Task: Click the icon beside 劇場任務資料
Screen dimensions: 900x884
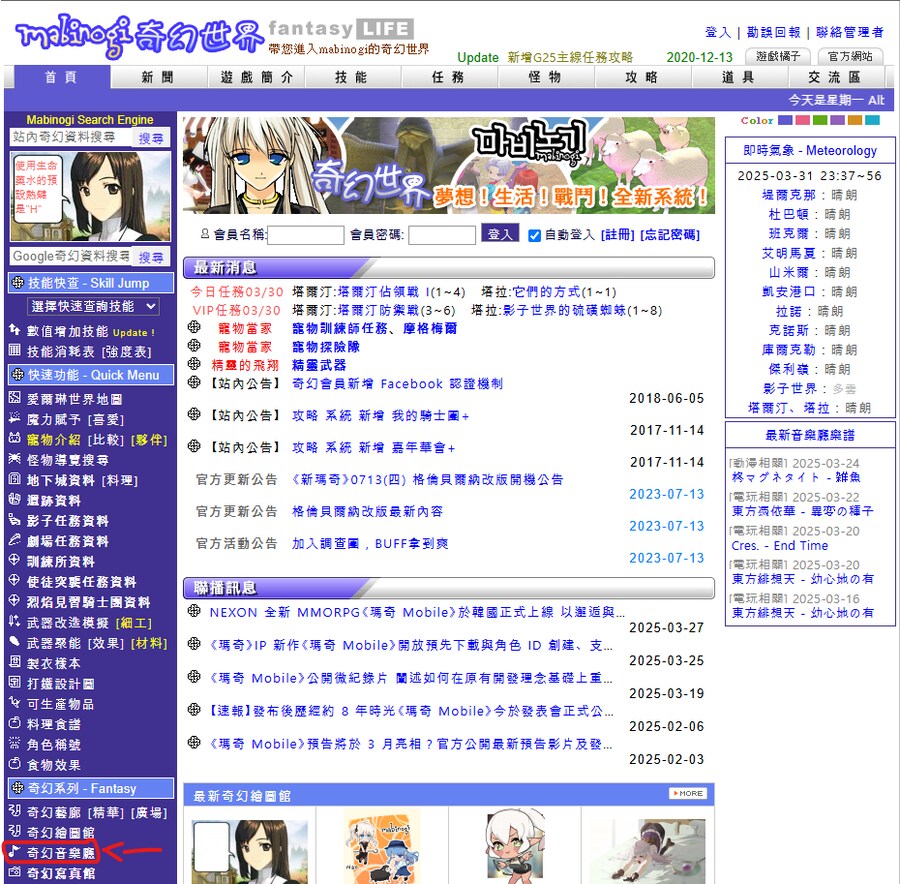Action: 14,540
